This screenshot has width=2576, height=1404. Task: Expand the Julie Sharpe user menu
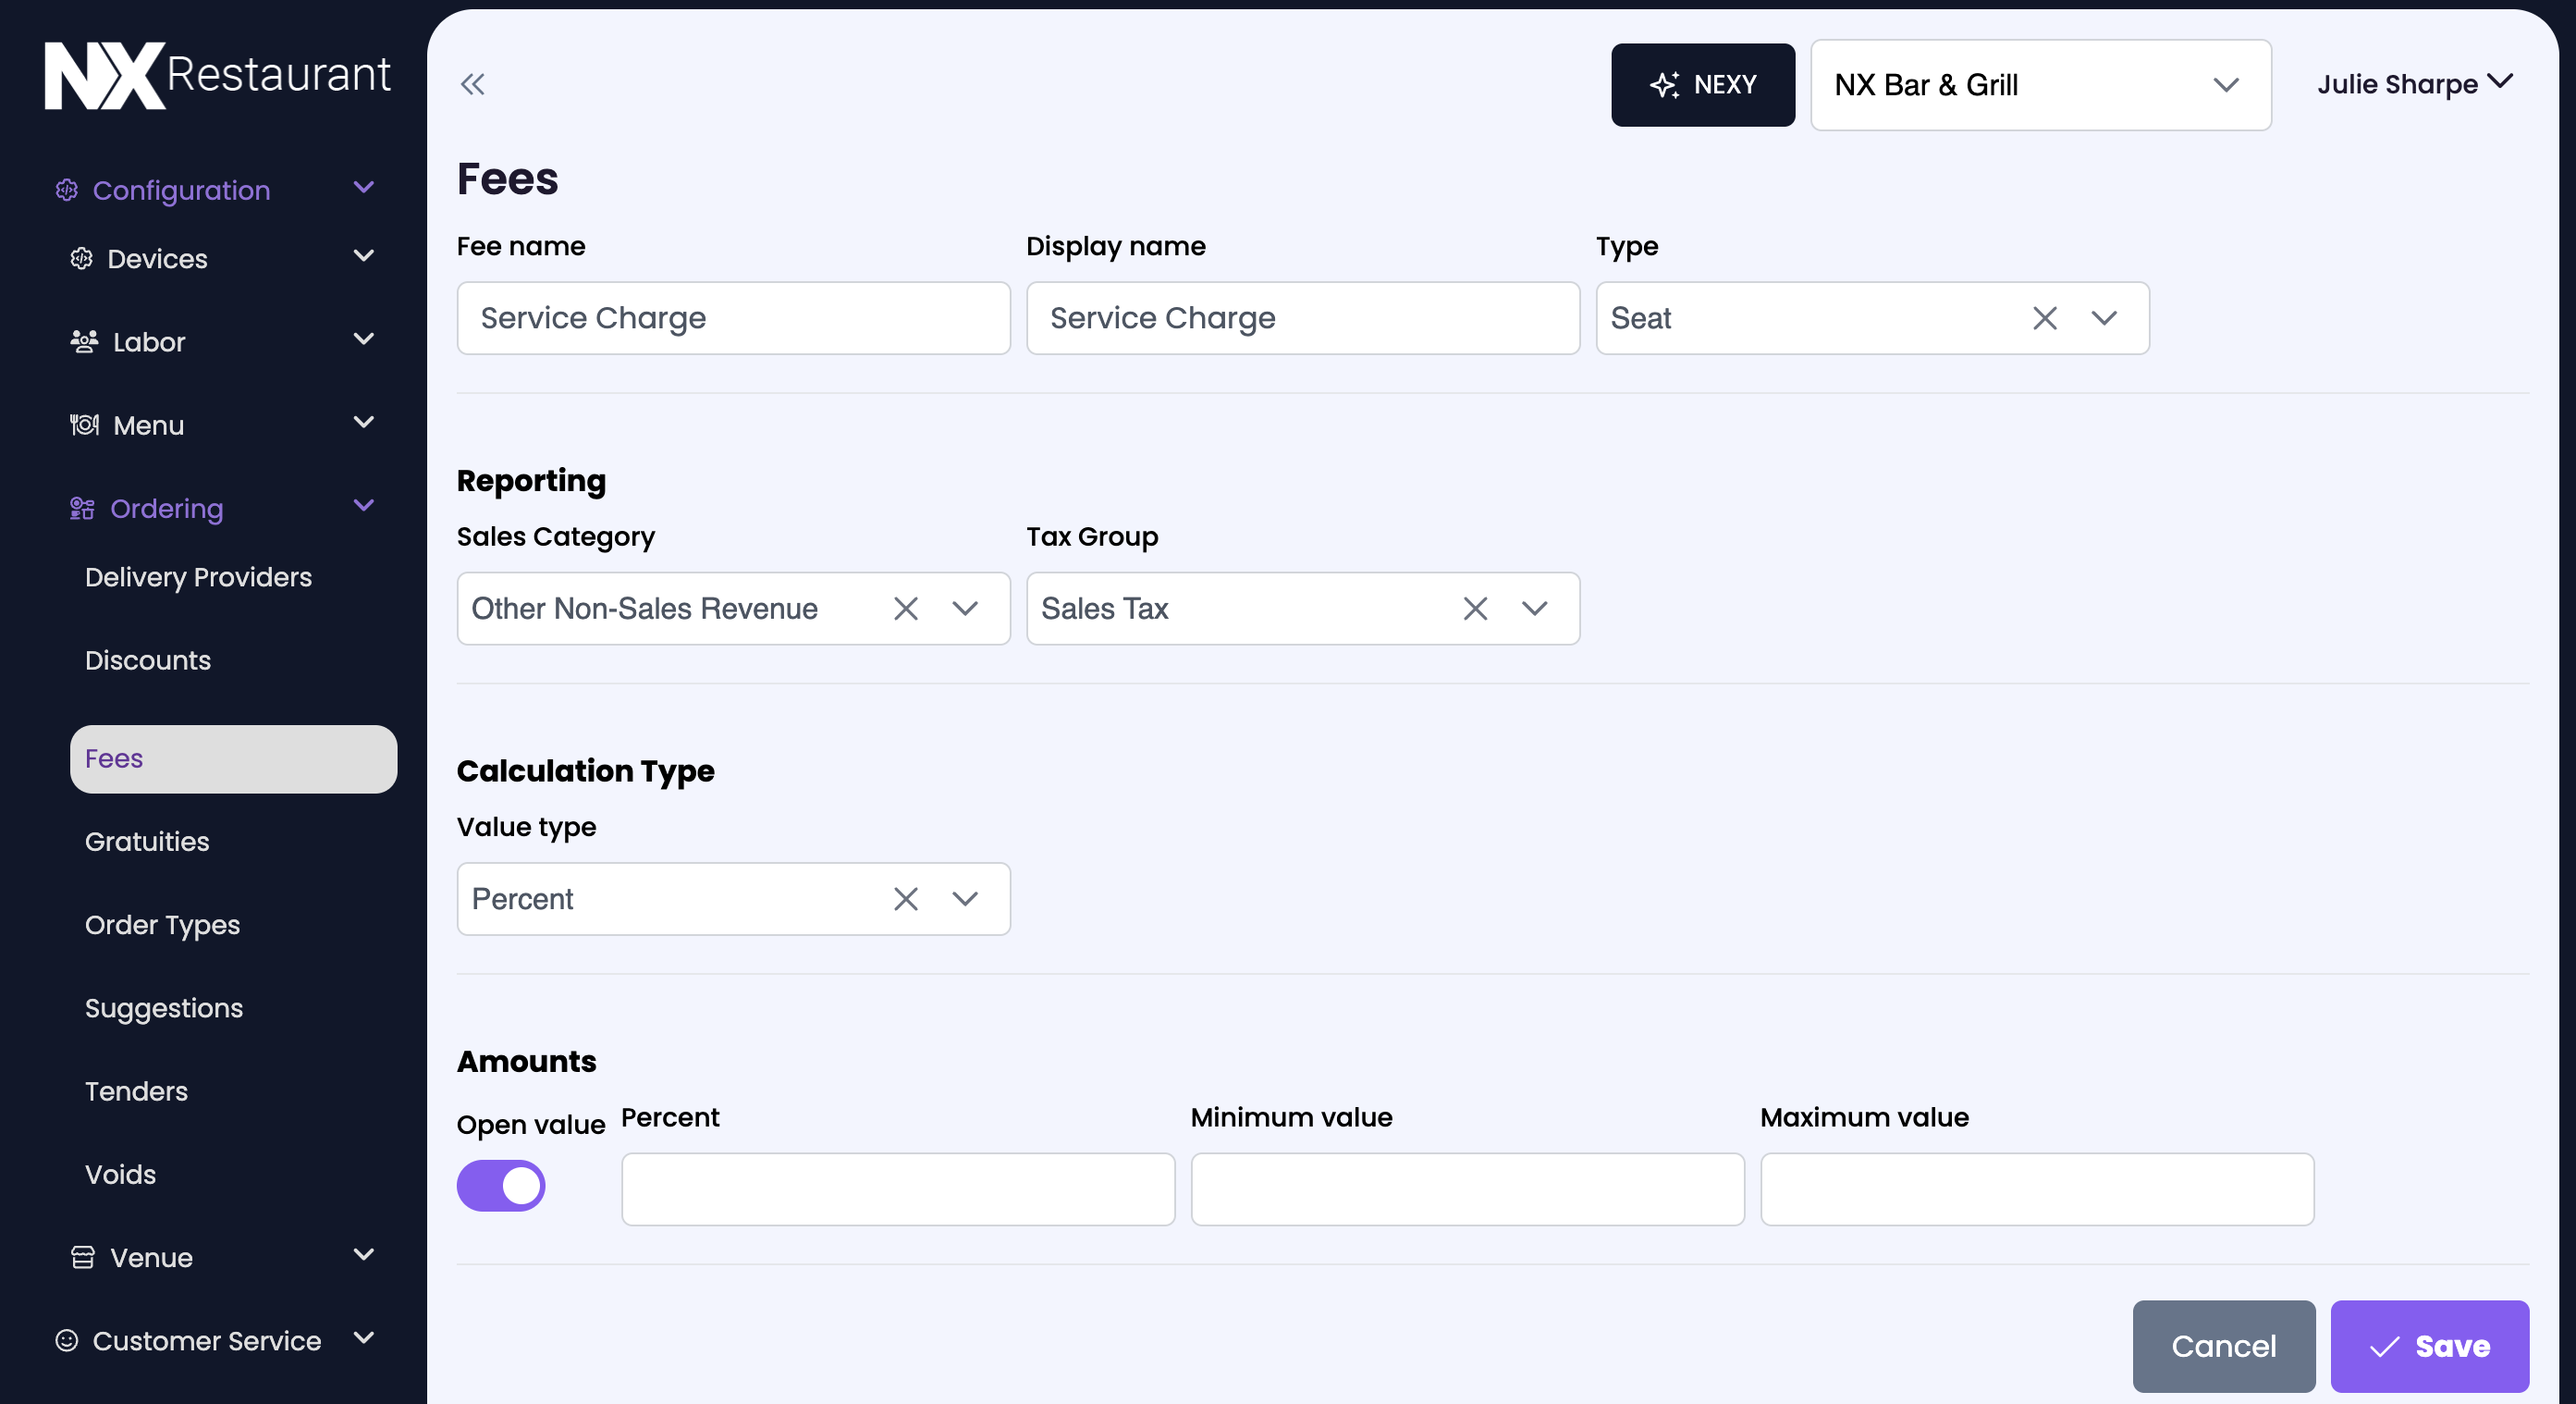(x=2414, y=84)
